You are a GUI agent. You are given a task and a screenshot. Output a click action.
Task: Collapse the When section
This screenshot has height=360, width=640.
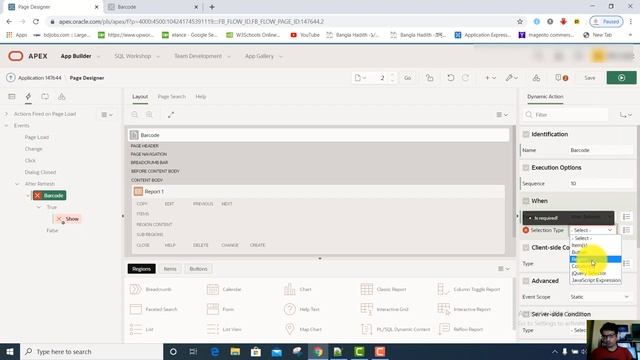tap(526, 201)
